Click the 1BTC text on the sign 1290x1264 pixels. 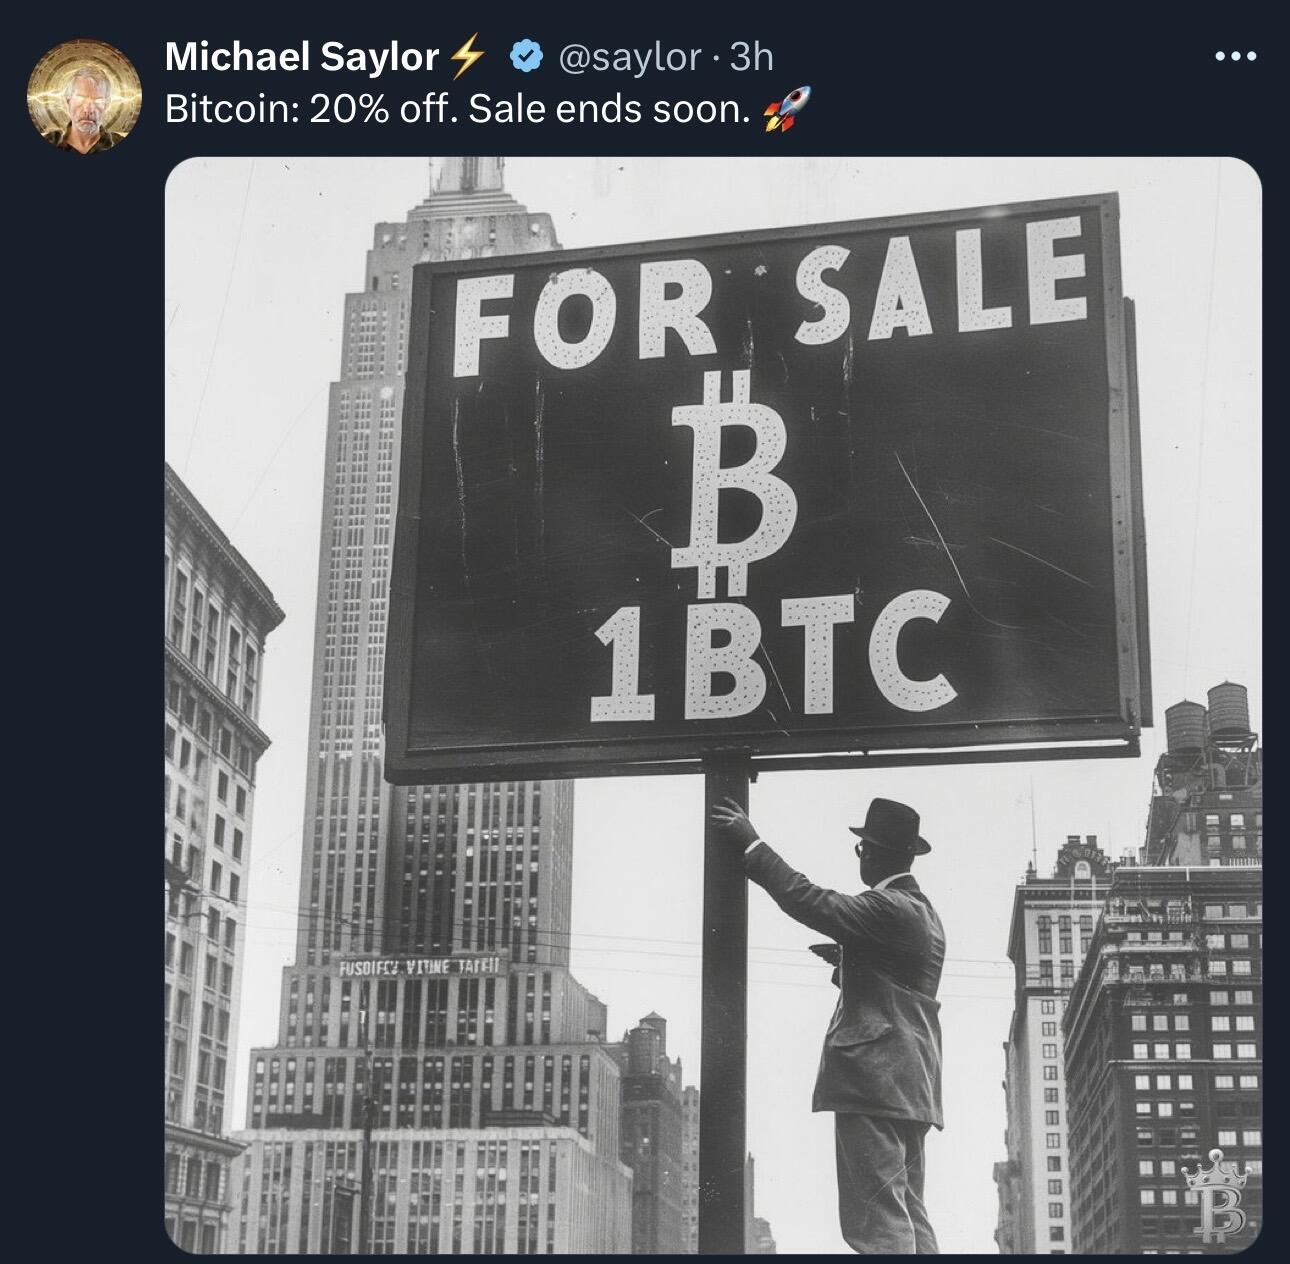tap(773, 655)
